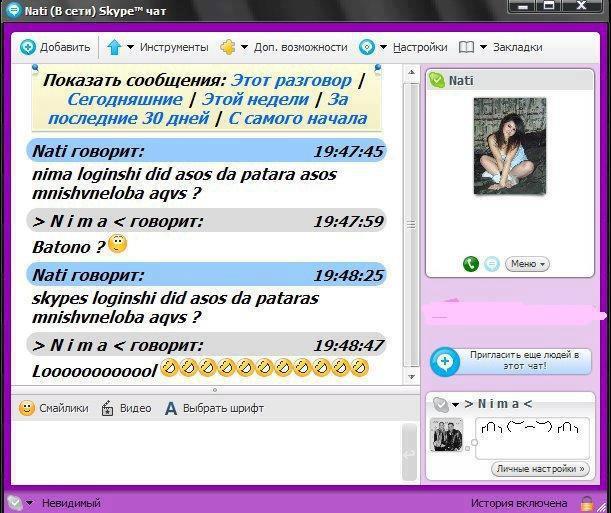Click the Выбрать шрифт letter A icon
The image size is (611, 513).
(171, 408)
